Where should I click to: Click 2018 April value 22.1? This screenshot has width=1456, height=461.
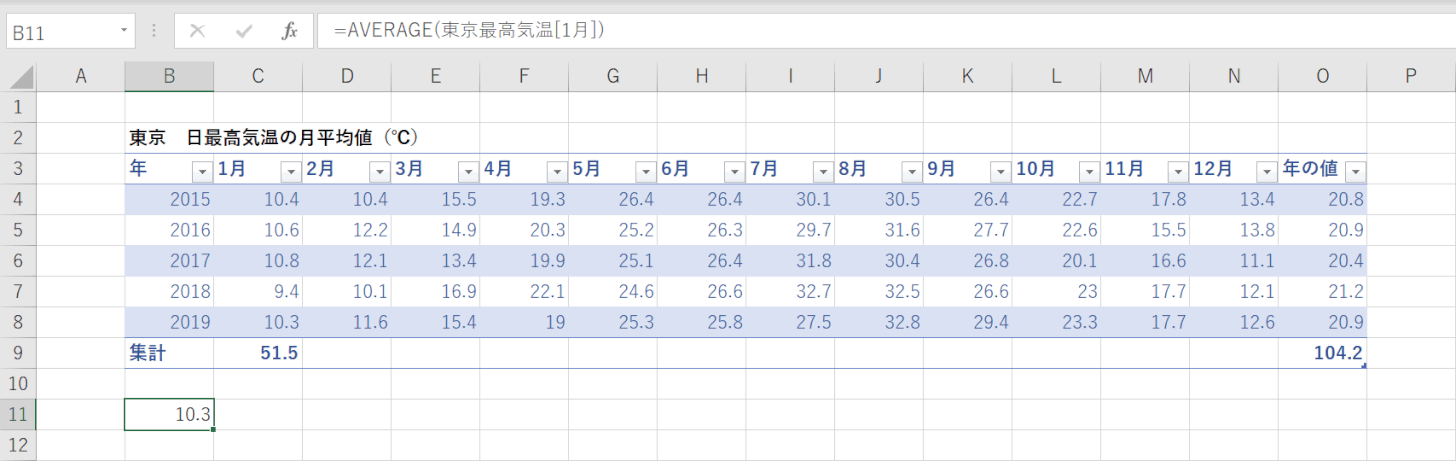click(524, 291)
